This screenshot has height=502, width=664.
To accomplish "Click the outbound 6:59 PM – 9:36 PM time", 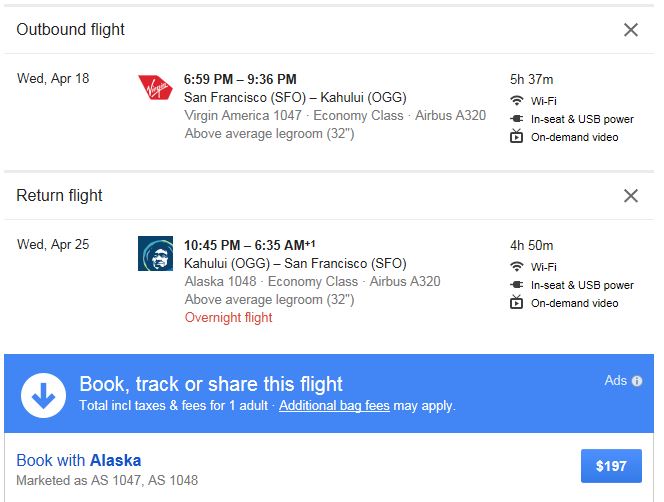I will (240, 80).
